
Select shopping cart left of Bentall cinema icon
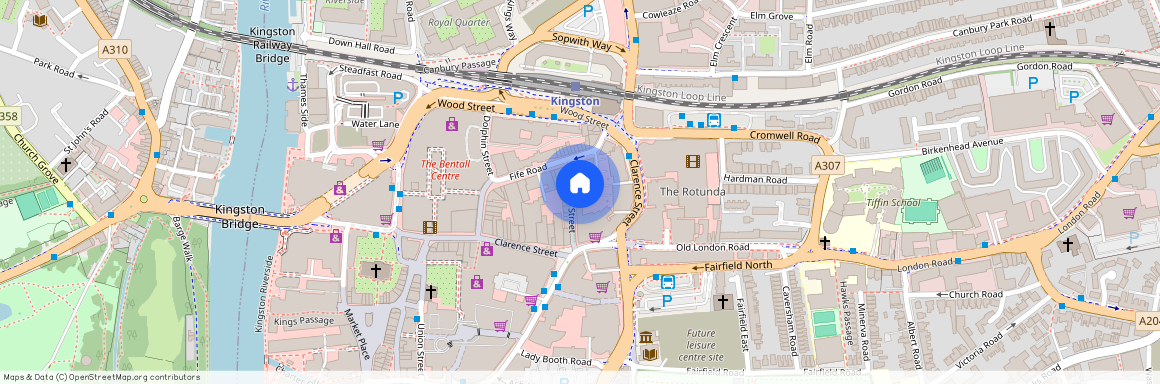(385, 219)
